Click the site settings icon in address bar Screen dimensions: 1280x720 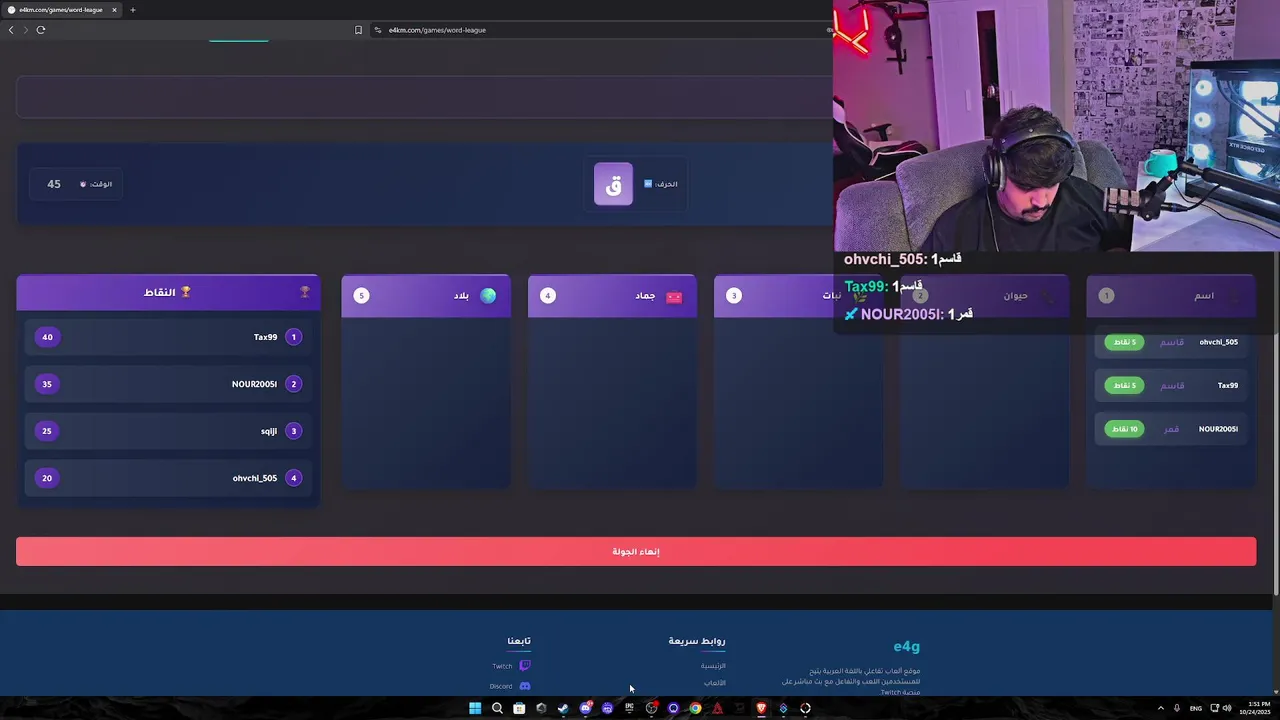pos(378,30)
